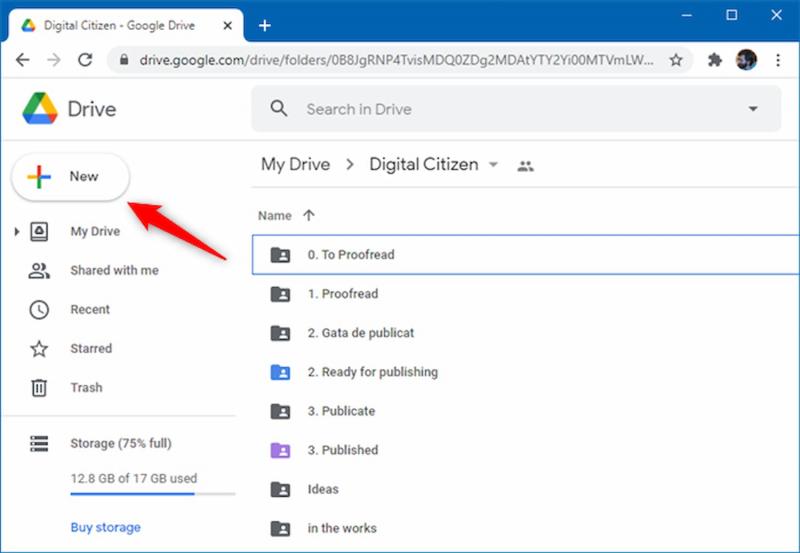800x553 pixels.
Task: Click the storage usage progress bar
Action: [x=153, y=494]
